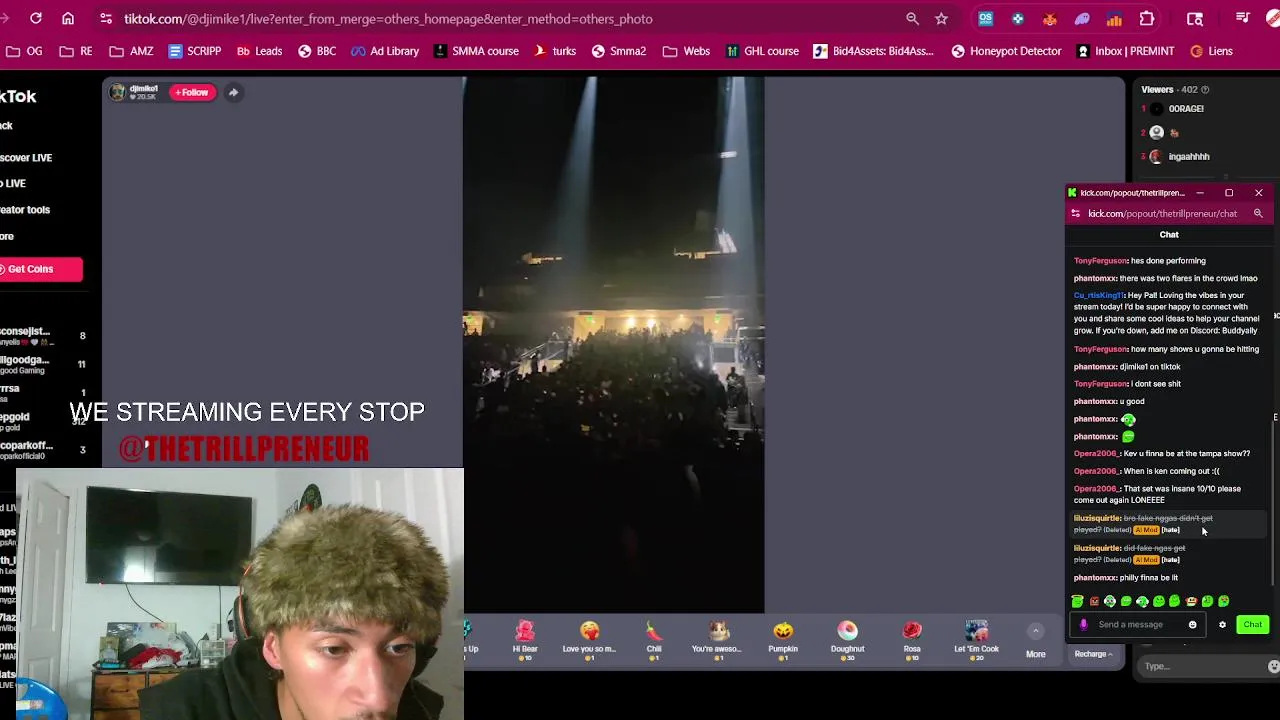1280x720 pixels.
Task: Open the Bid4Assets bookmark
Action: [x=874, y=51]
